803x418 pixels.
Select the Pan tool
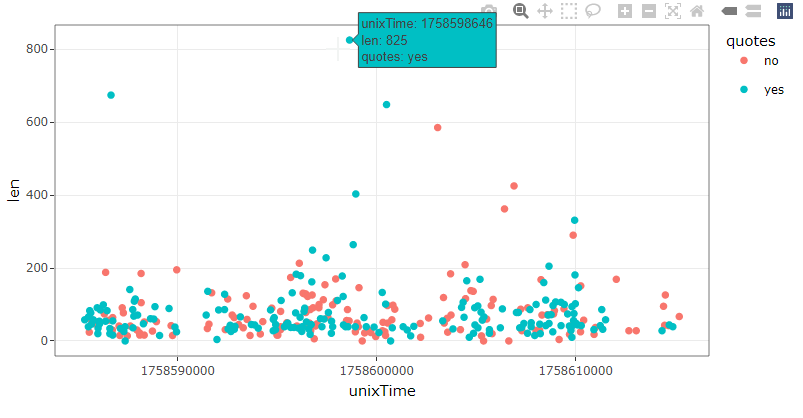545,11
